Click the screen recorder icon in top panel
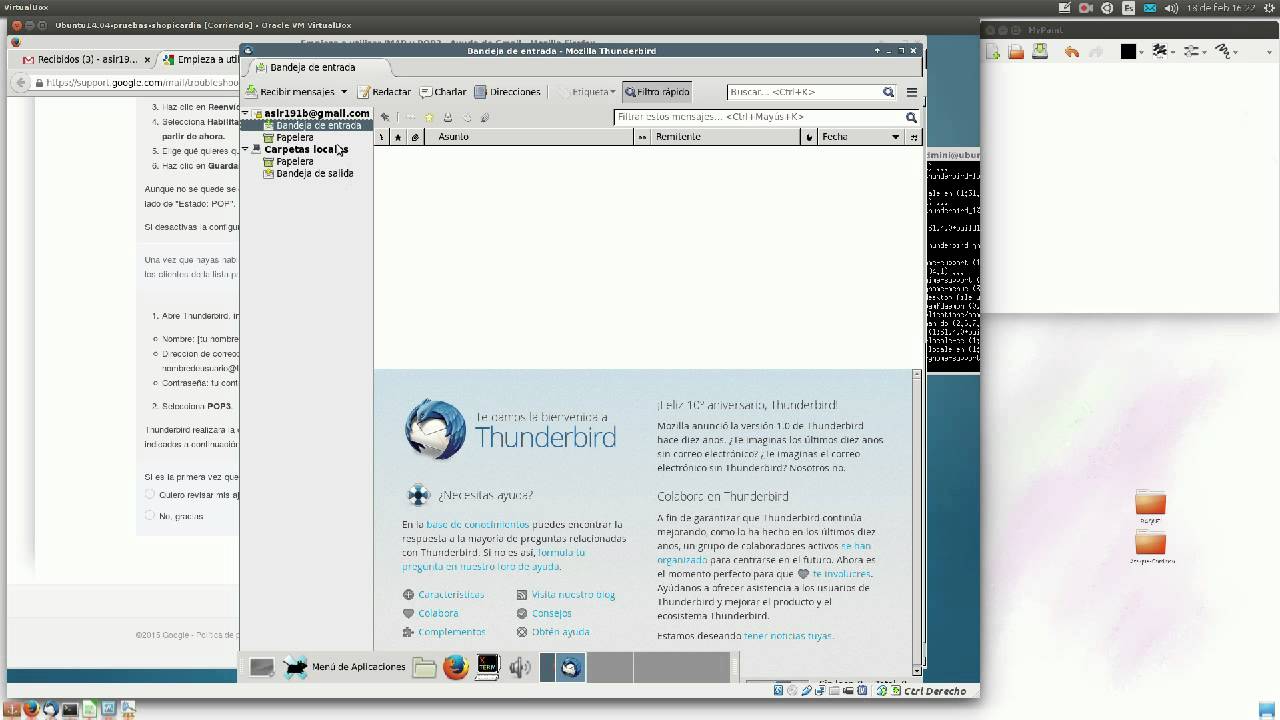1280x720 pixels. click(x=1086, y=8)
